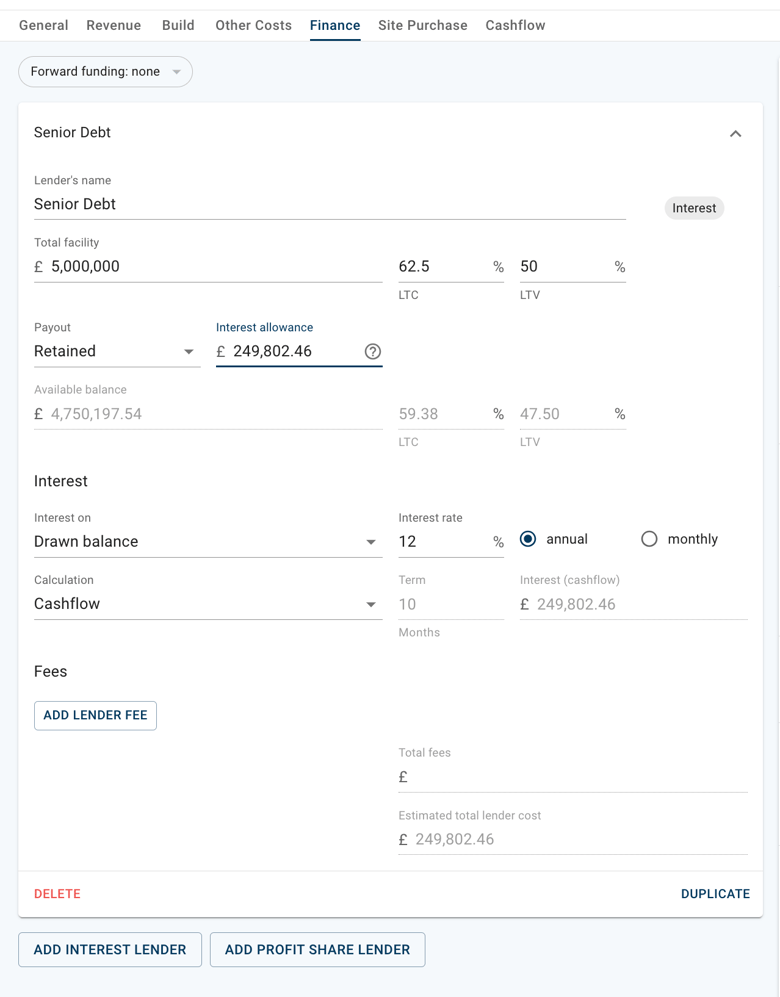Open the Payout dropdown showing Retained
The height and width of the screenshot is (997, 780).
tap(117, 351)
